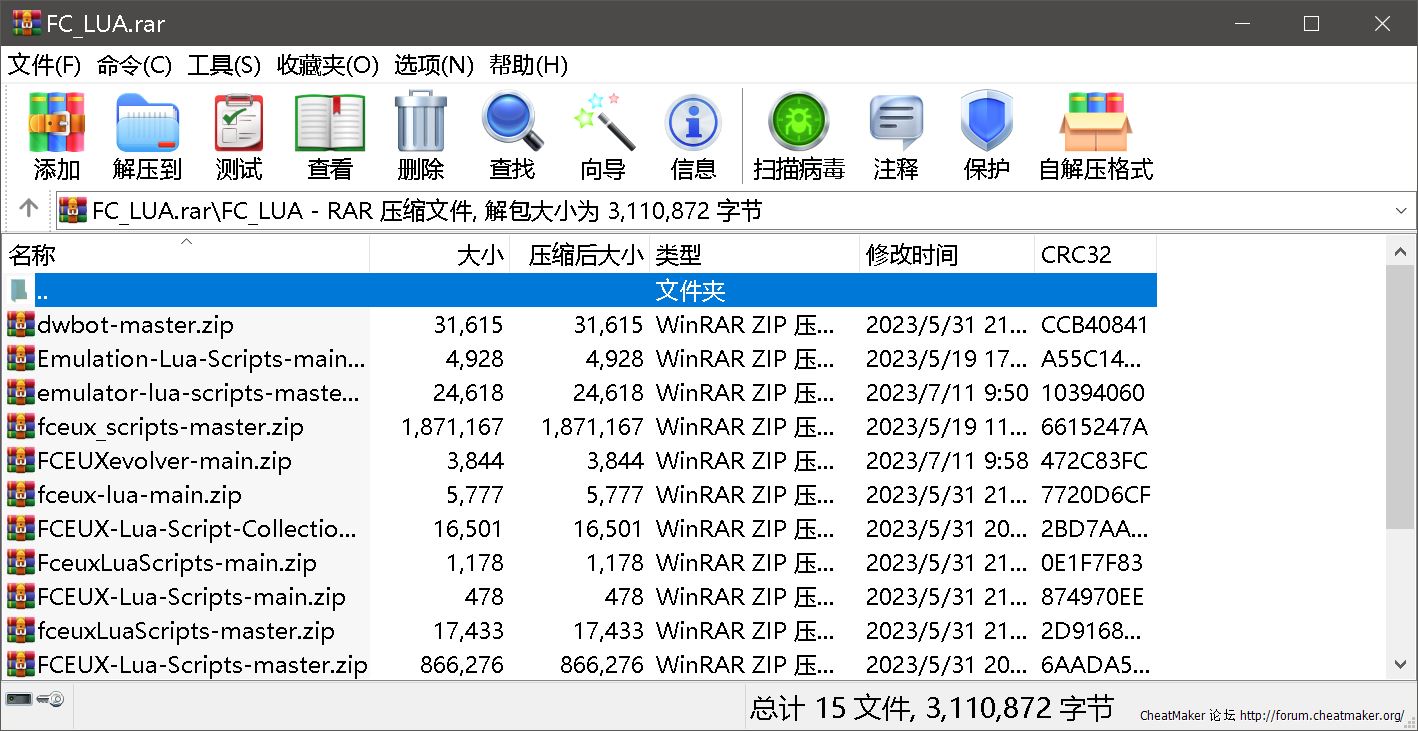Click the Add (添加) toolbar icon
This screenshot has width=1418, height=731.
(x=57, y=123)
